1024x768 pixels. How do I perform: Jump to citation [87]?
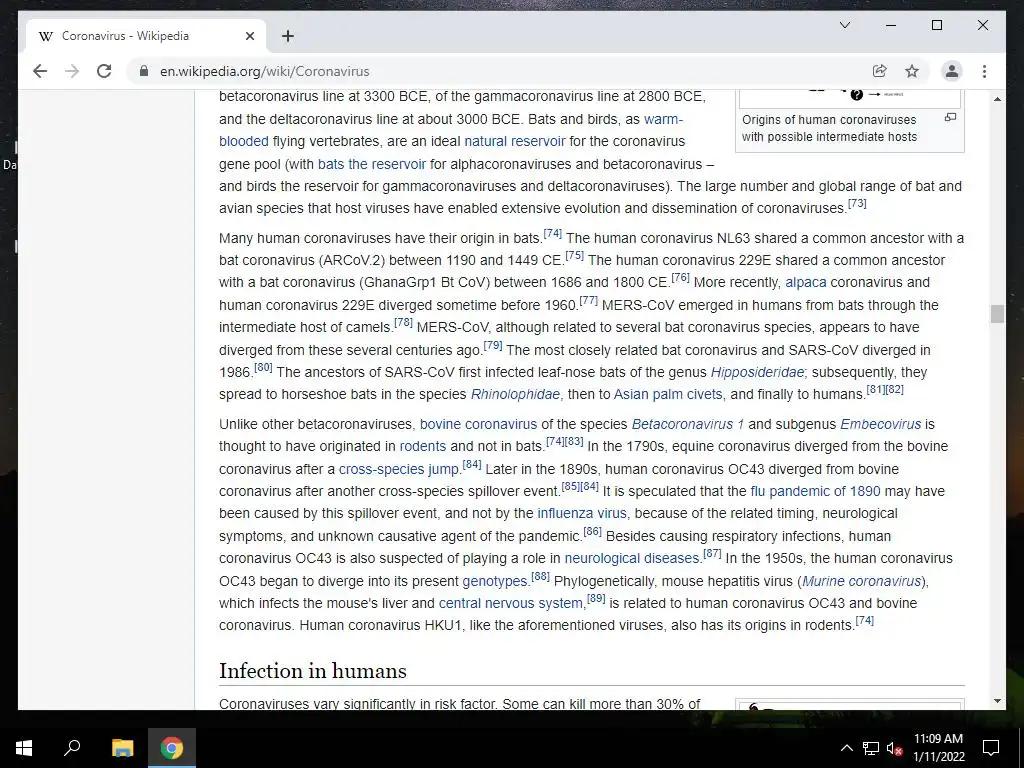(x=712, y=554)
